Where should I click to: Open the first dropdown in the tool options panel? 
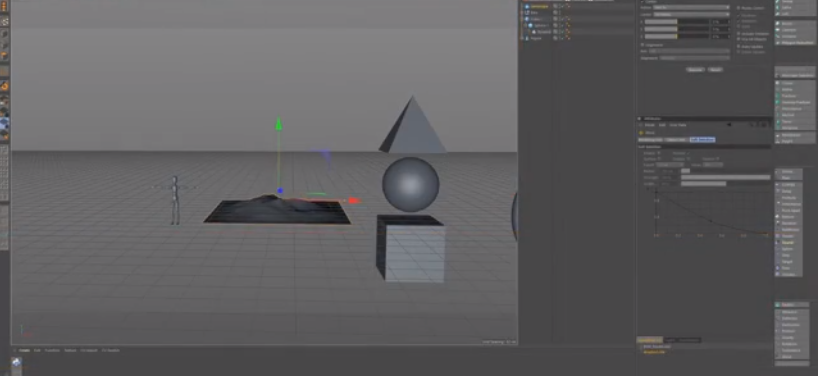(691, 8)
